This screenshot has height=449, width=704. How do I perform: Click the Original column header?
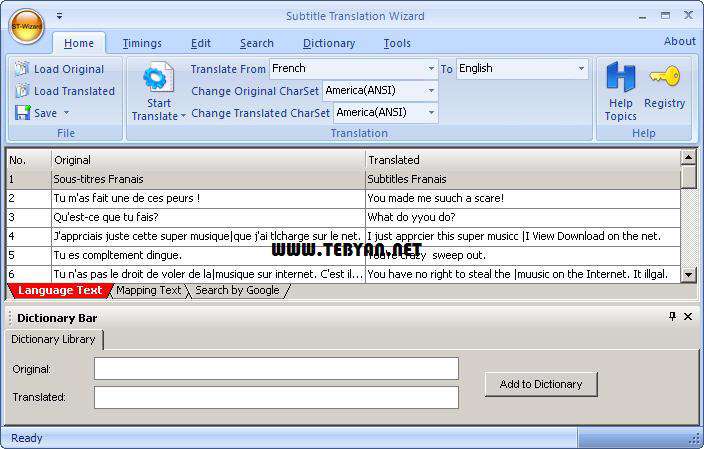tap(208, 160)
